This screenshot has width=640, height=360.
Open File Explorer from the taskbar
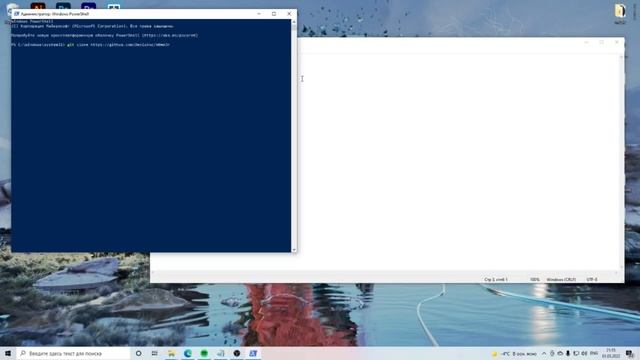click(x=171, y=353)
